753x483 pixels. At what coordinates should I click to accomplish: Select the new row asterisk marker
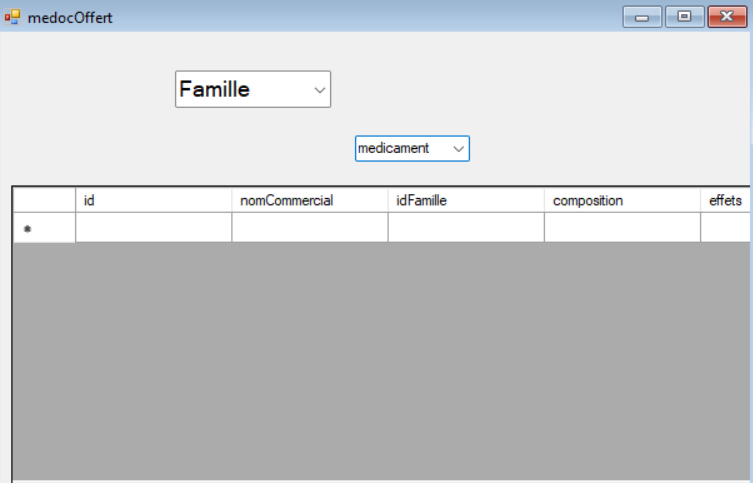28,229
